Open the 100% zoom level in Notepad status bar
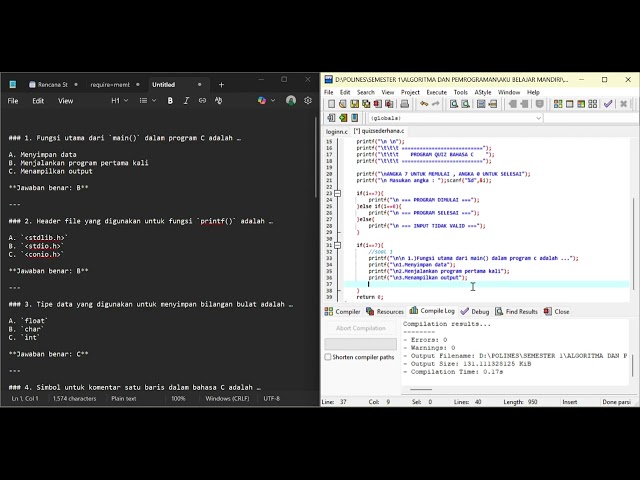This screenshot has height=480, width=640. point(178,398)
